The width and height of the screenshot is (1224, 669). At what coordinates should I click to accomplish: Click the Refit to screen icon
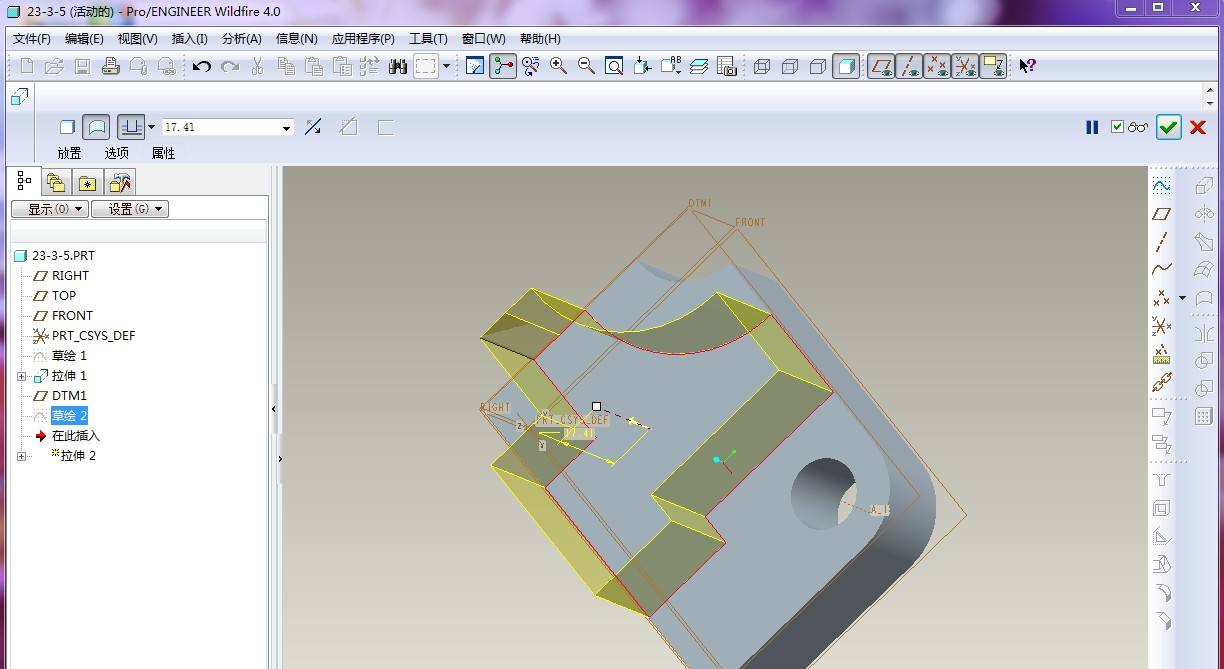click(615, 66)
